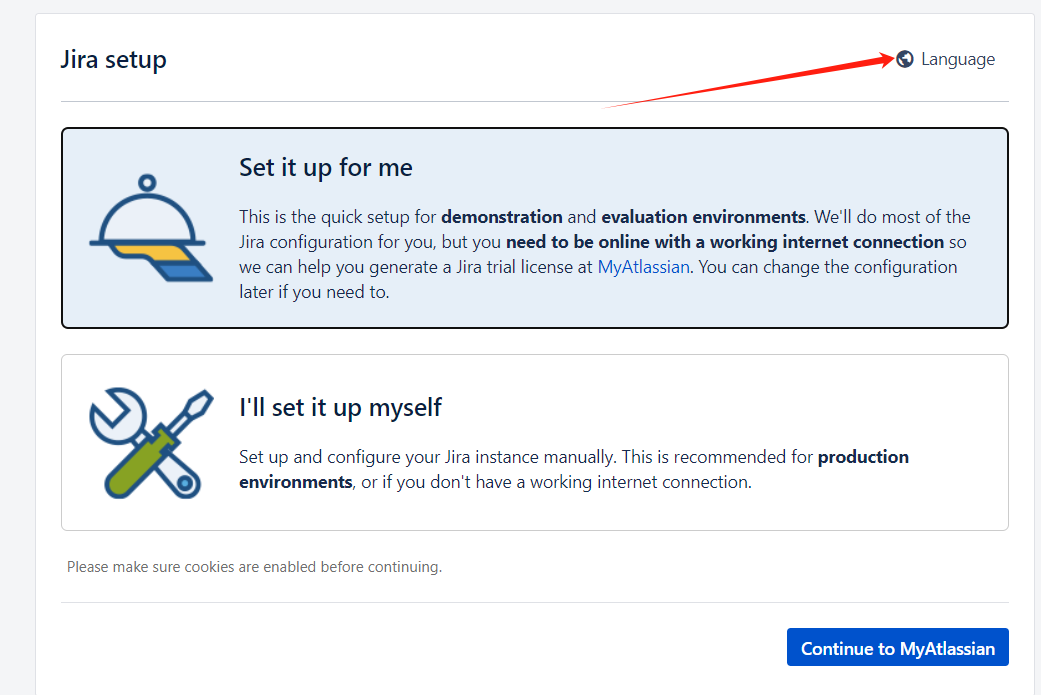Image resolution: width=1041 pixels, height=695 pixels.
Task: Click the bold "evaluation environments" text
Action: 703,217
